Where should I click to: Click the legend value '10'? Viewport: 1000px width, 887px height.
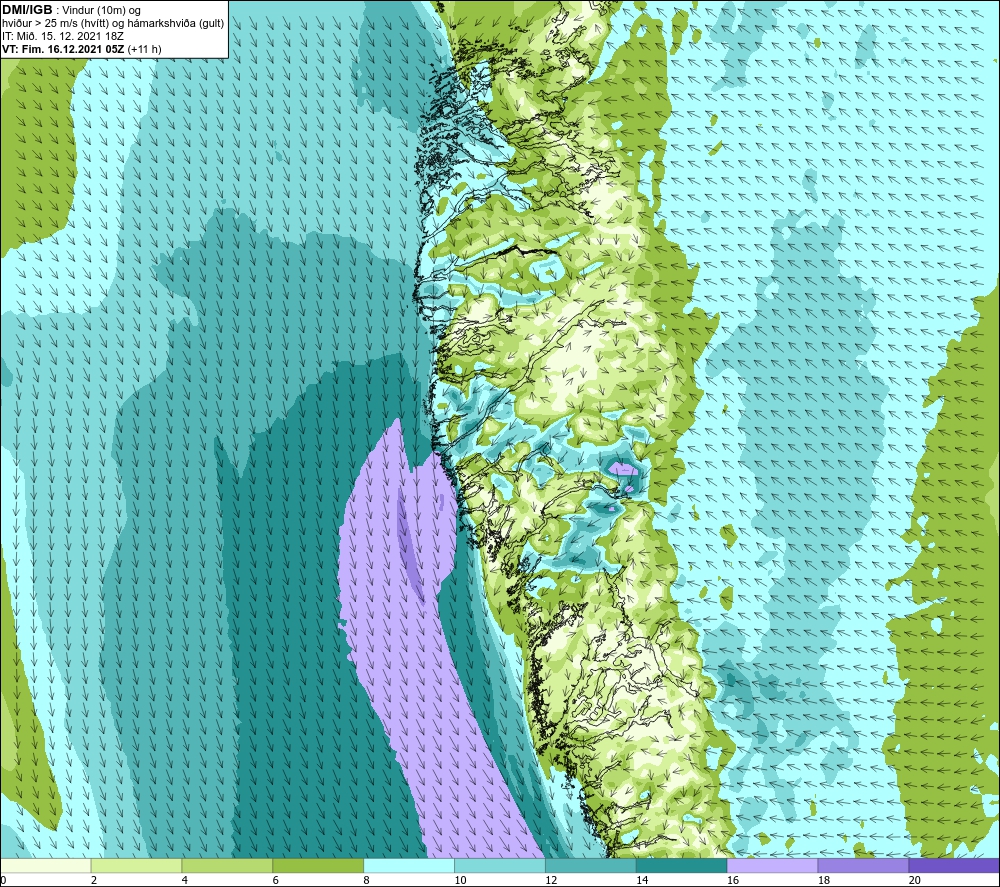(460, 881)
